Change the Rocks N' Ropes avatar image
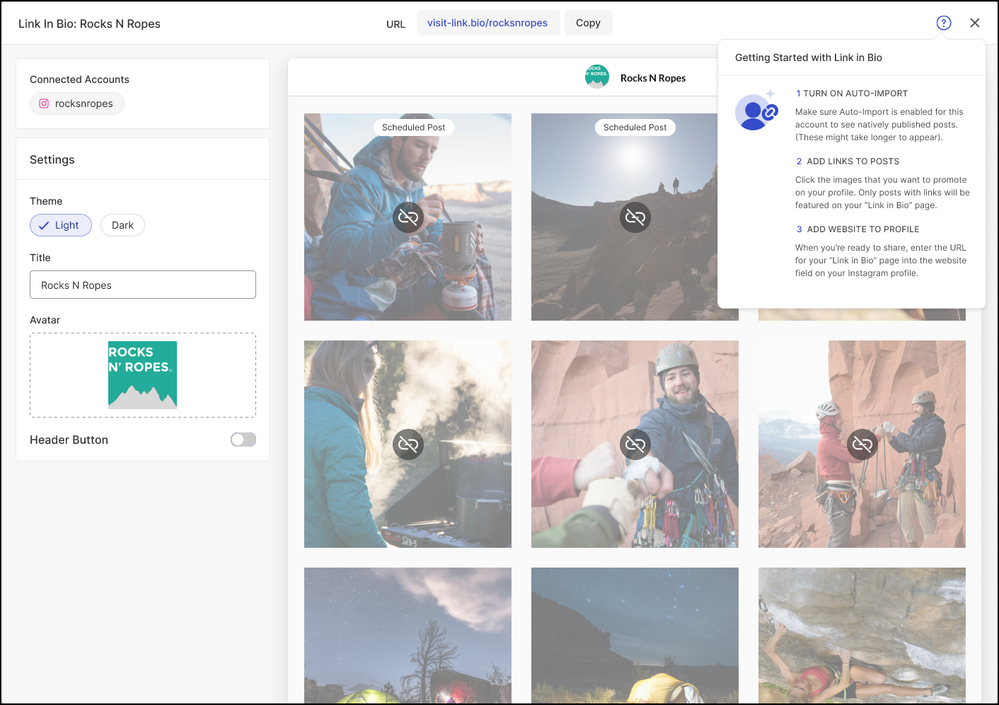This screenshot has height=705, width=999. point(143,374)
